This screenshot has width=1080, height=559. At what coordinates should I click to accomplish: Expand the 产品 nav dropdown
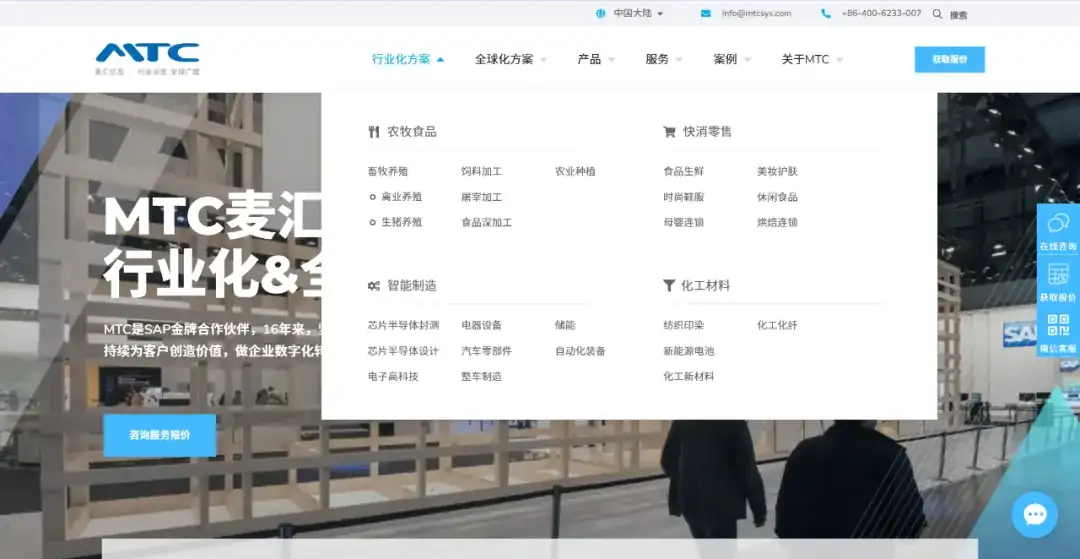[x=596, y=59]
